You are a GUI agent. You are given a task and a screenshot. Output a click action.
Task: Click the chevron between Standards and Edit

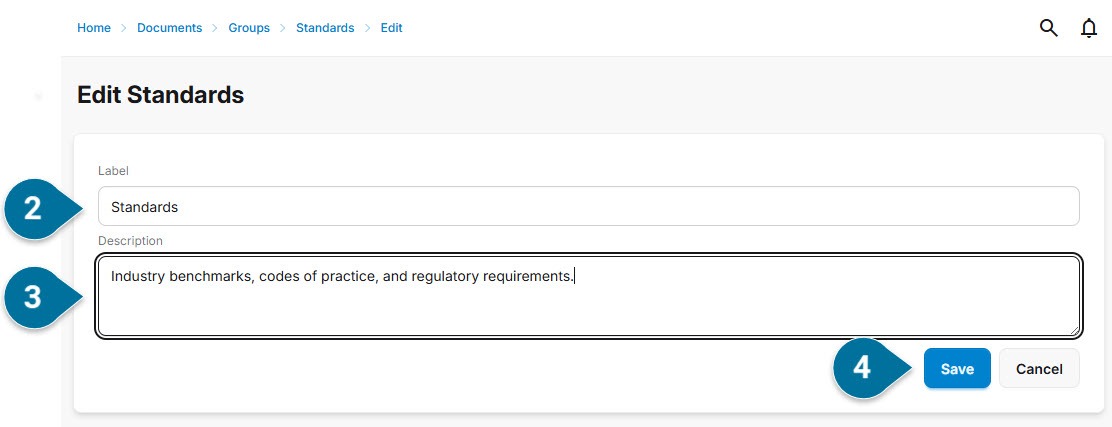click(x=367, y=28)
